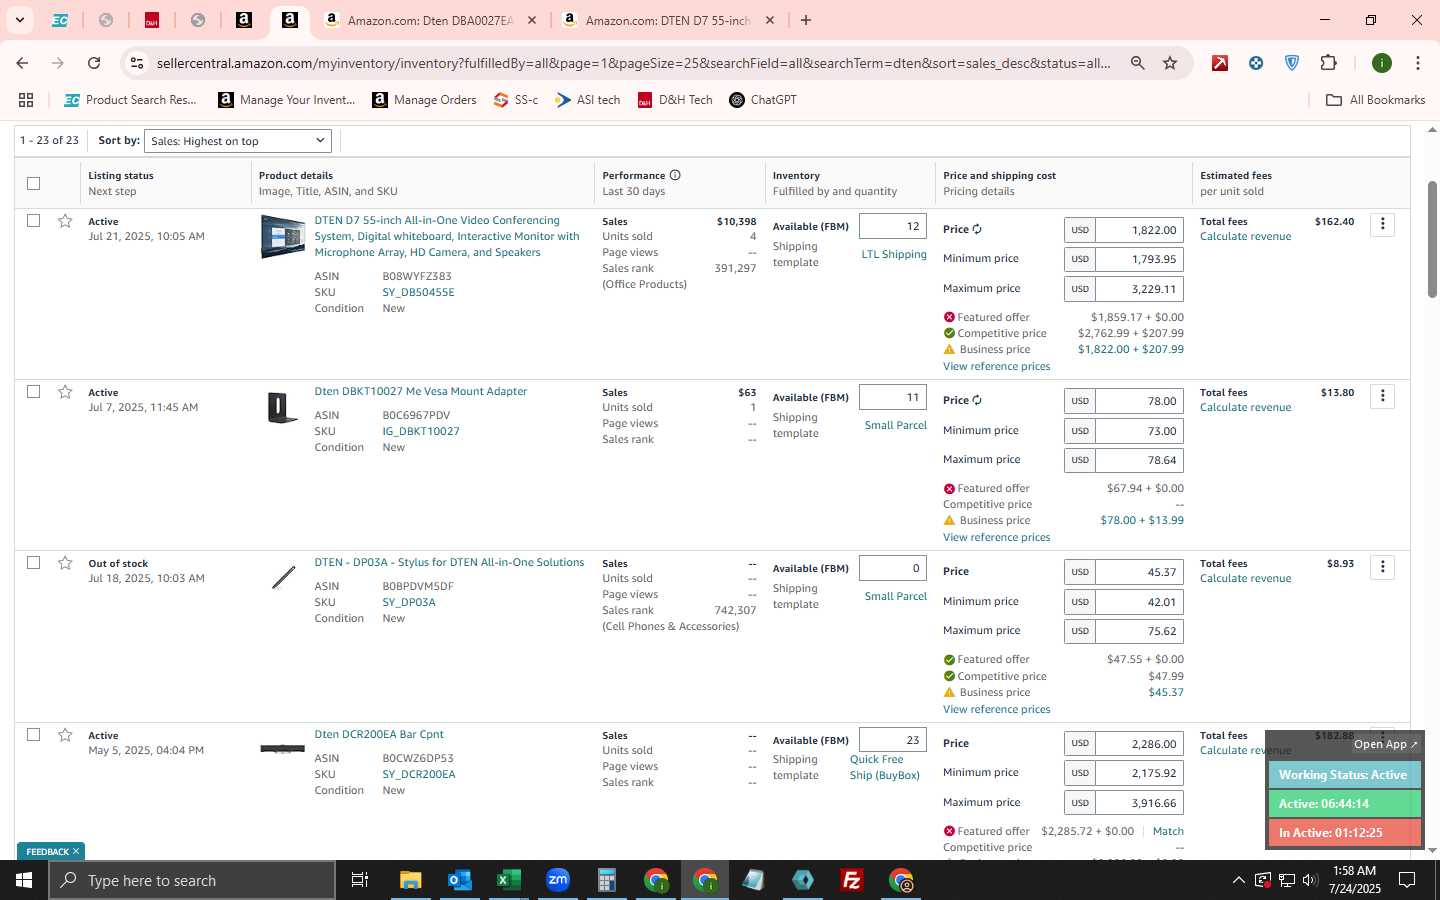Click View reference prices for Vesa Mount

click(996, 537)
